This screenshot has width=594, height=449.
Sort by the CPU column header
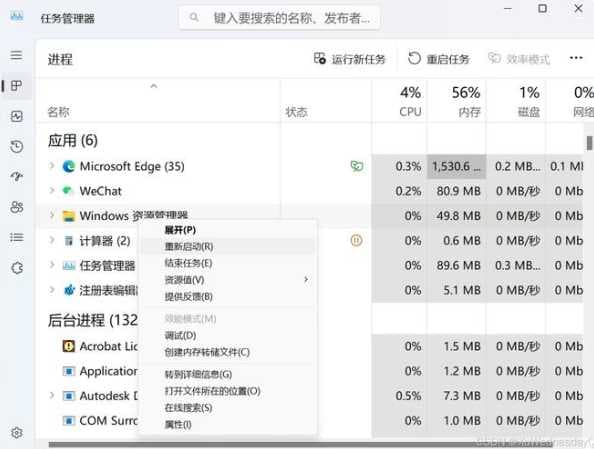[400, 102]
